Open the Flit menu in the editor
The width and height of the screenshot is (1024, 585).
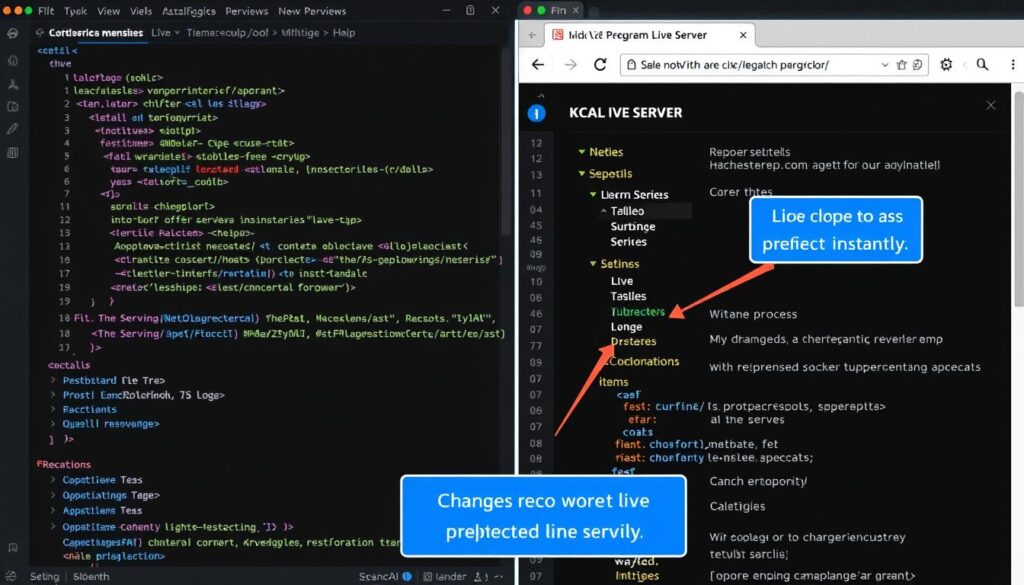click(x=46, y=11)
